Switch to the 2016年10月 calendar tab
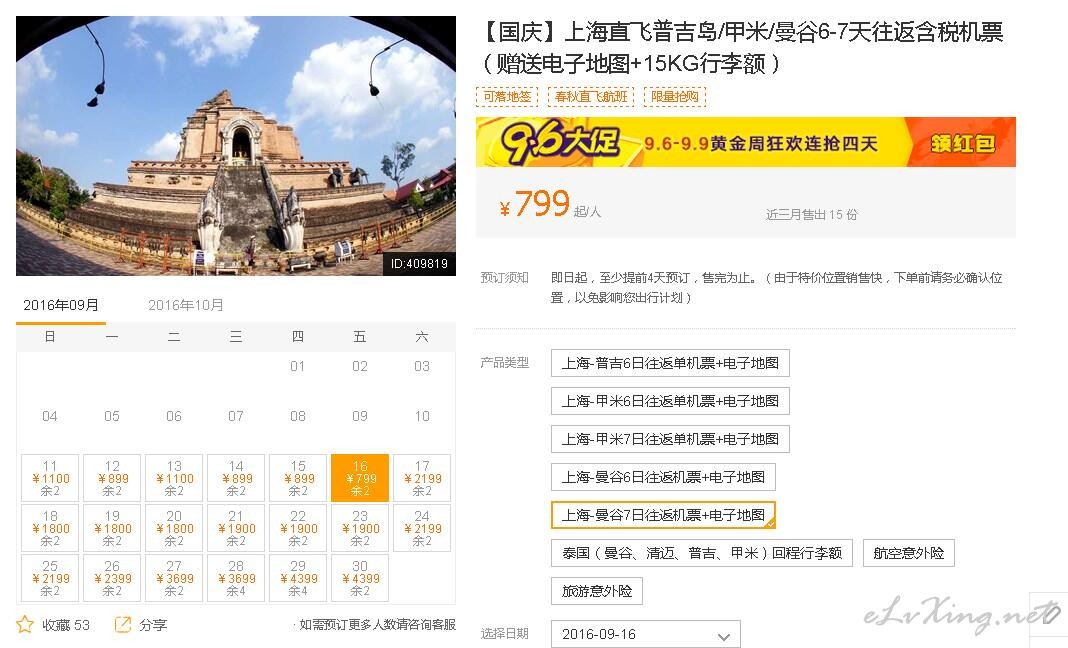This screenshot has width=1068, height=648. (x=185, y=305)
